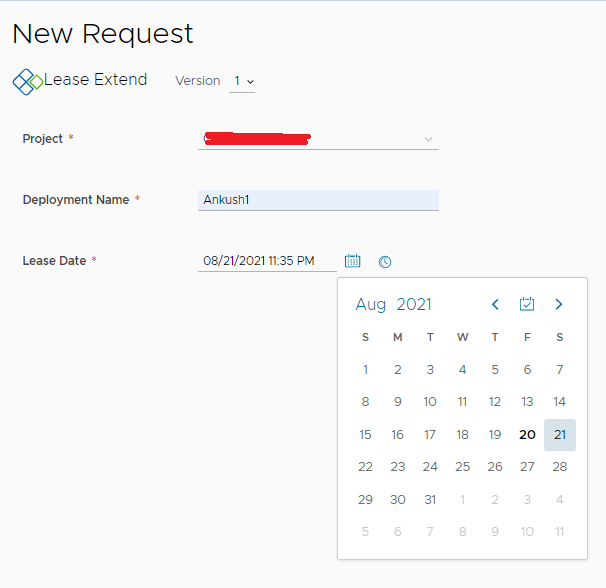Select August 20 in the calendar
The image size is (606, 588).
(527, 435)
